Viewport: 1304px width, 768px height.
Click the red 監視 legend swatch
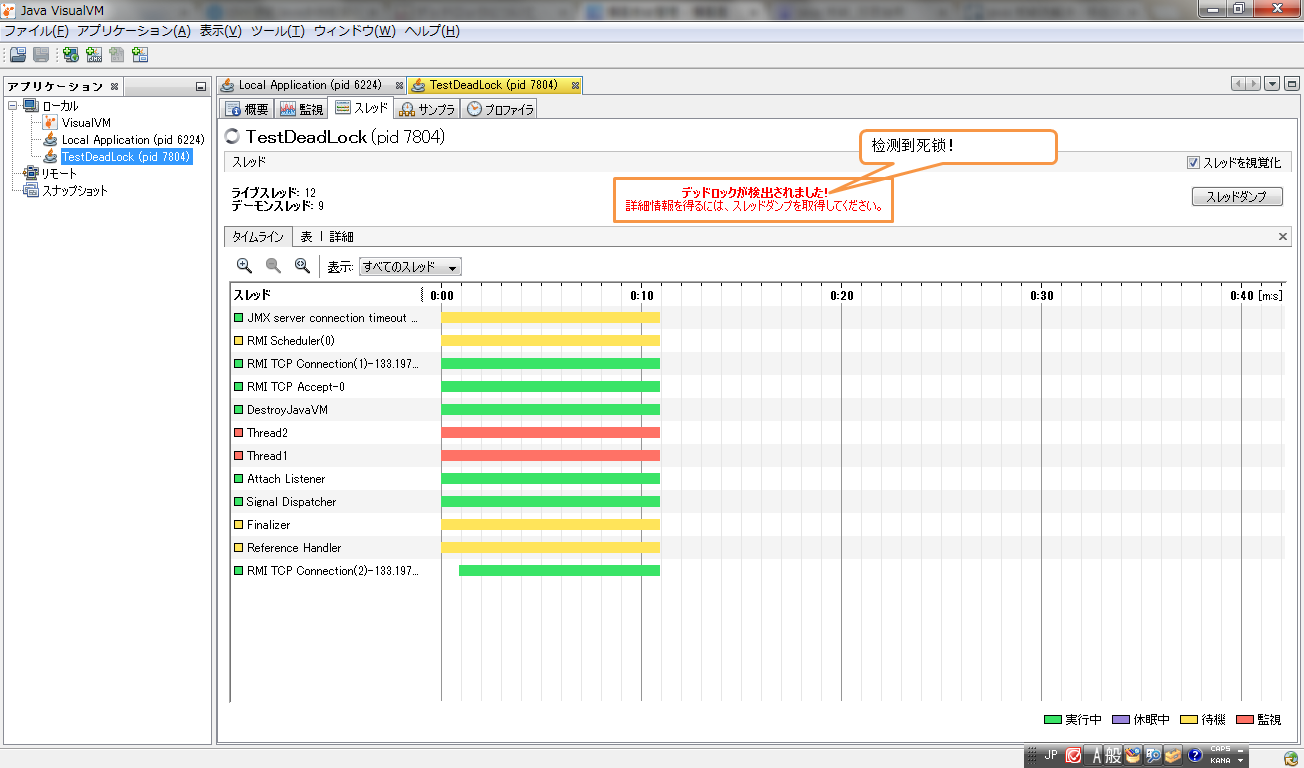click(x=1245, y=720)
